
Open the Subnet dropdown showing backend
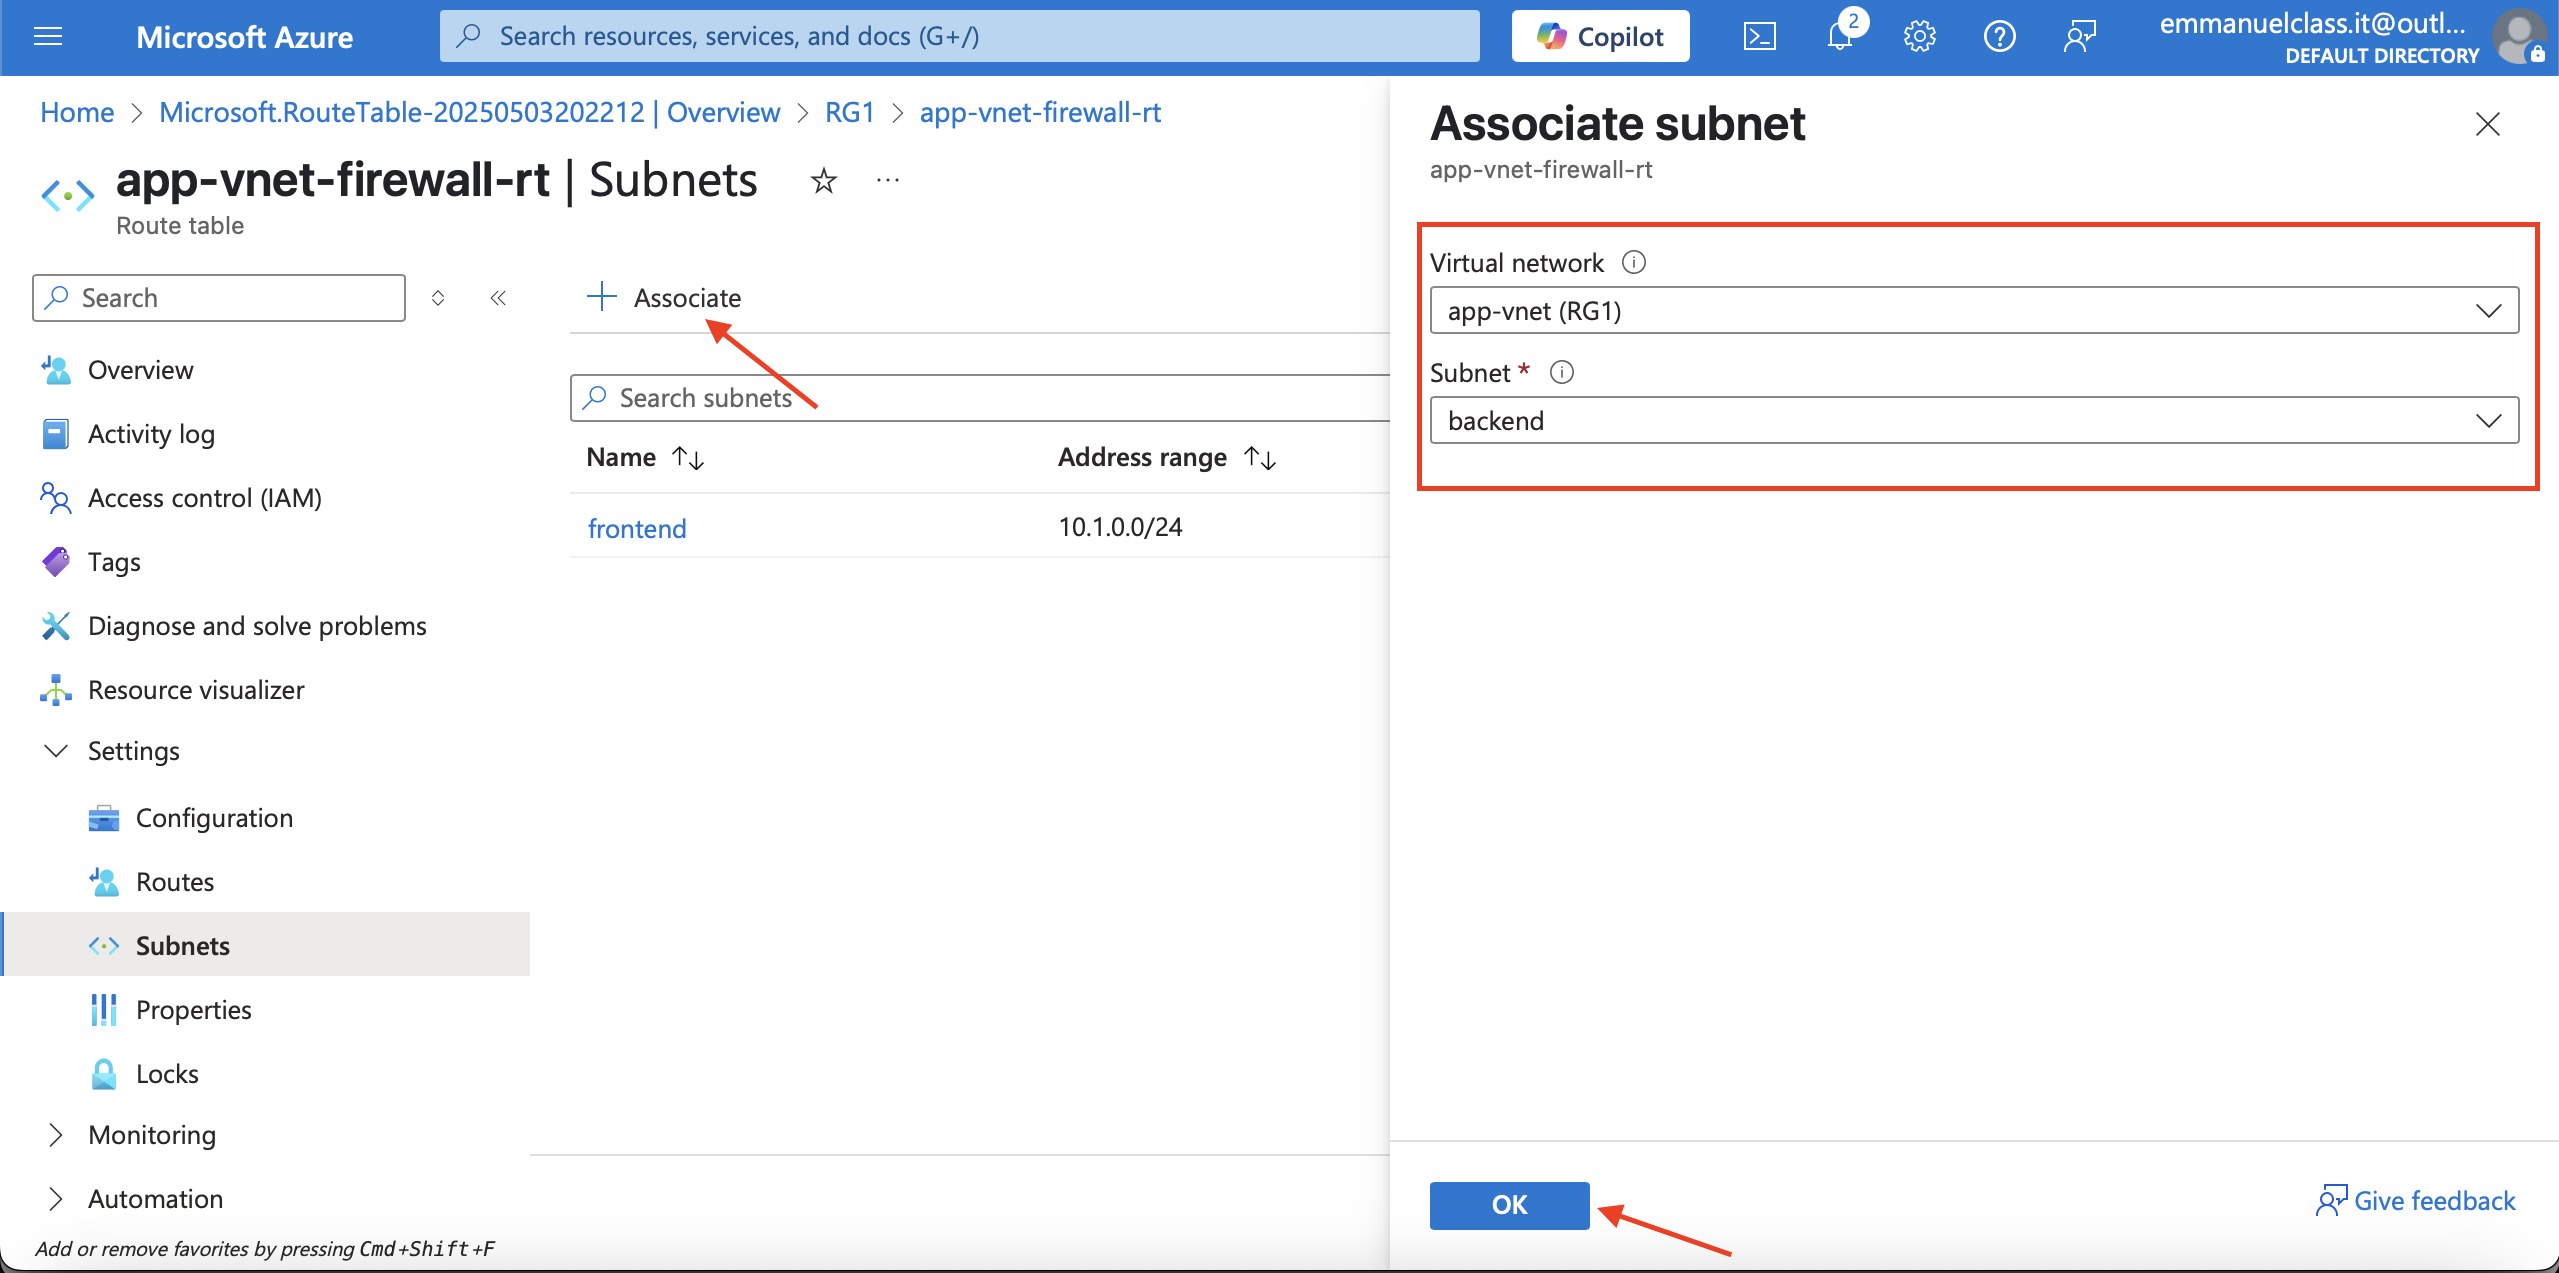[x=1973, y=420]
